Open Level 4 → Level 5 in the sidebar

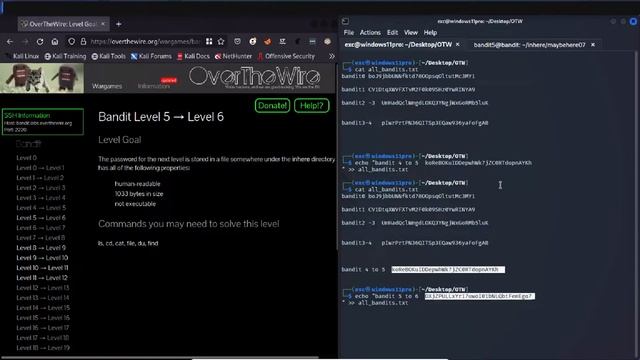(41, 208)
